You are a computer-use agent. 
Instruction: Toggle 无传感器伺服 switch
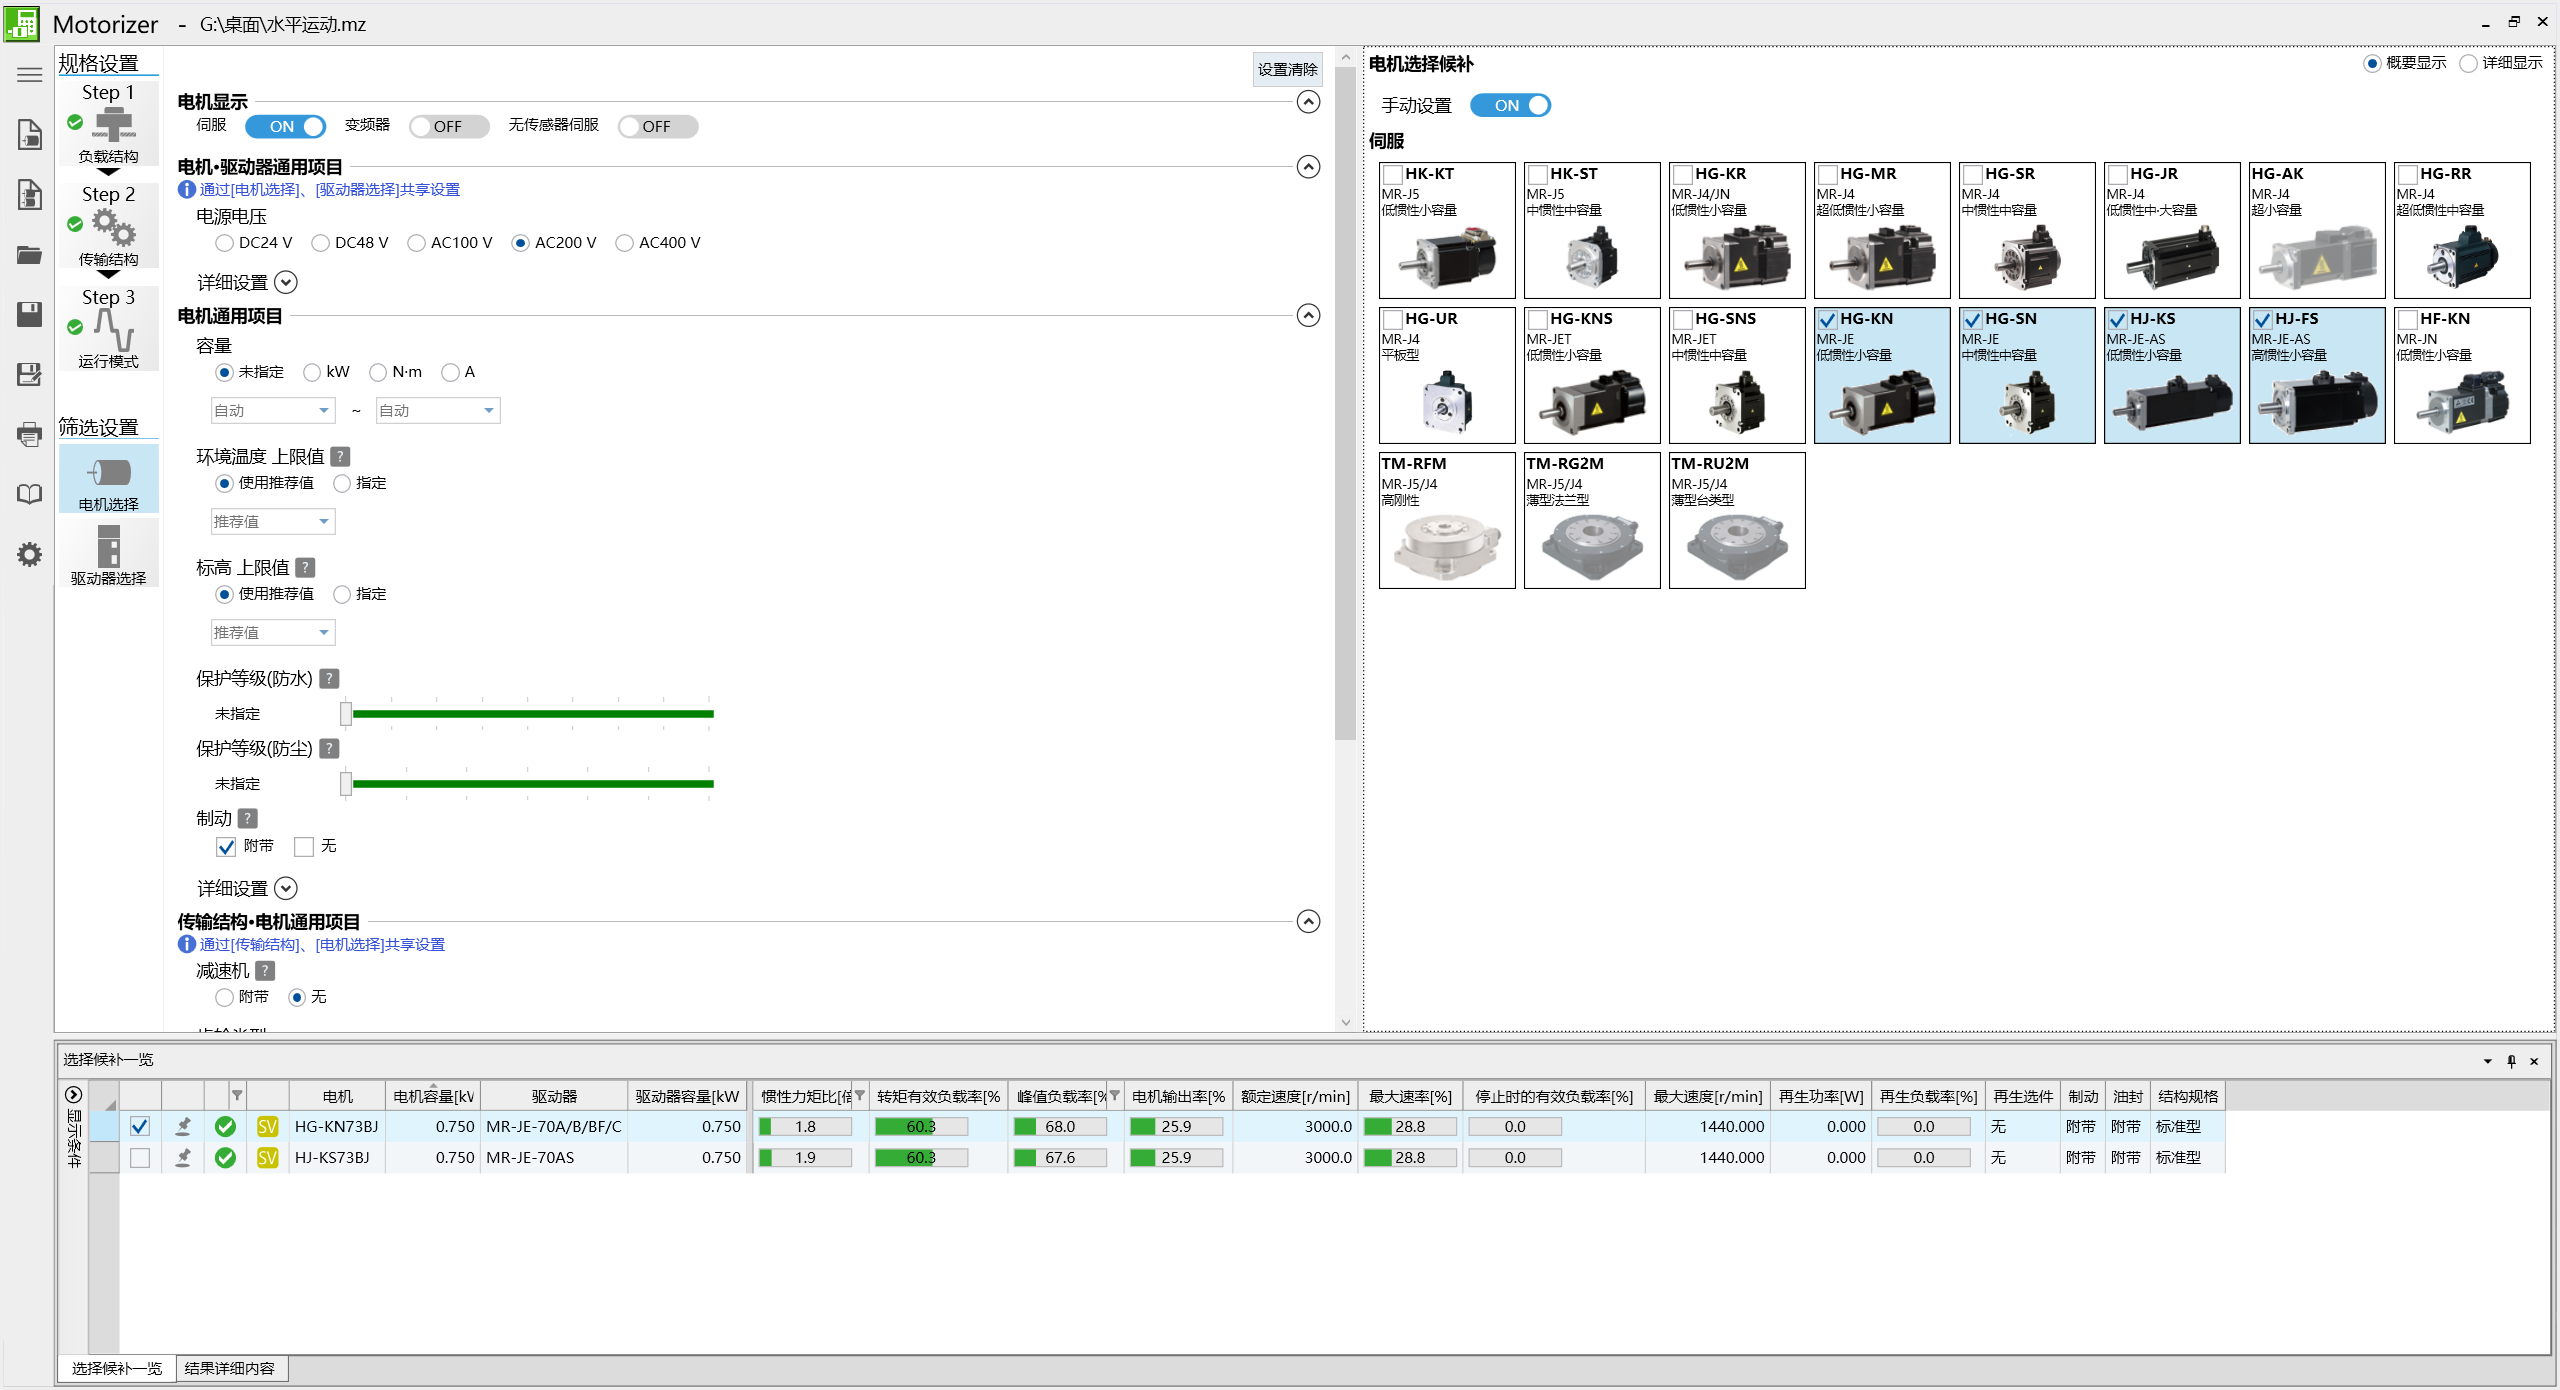(x=658, y=127)
